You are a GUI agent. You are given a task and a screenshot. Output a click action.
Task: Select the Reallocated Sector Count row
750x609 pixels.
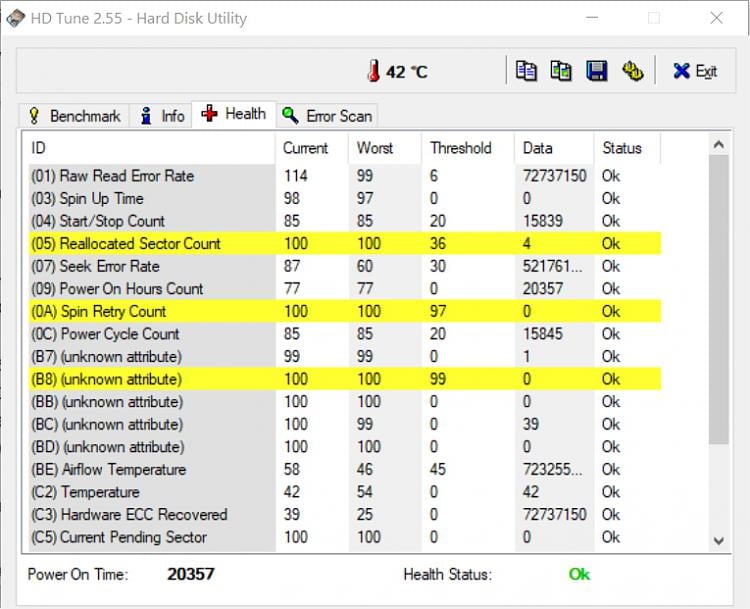140,244
